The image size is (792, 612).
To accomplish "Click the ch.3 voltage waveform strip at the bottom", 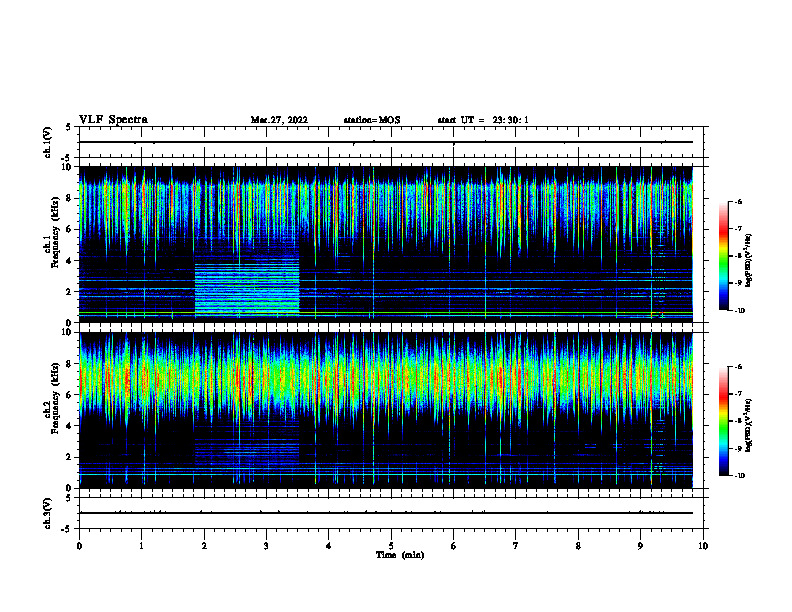I will 391,513.
